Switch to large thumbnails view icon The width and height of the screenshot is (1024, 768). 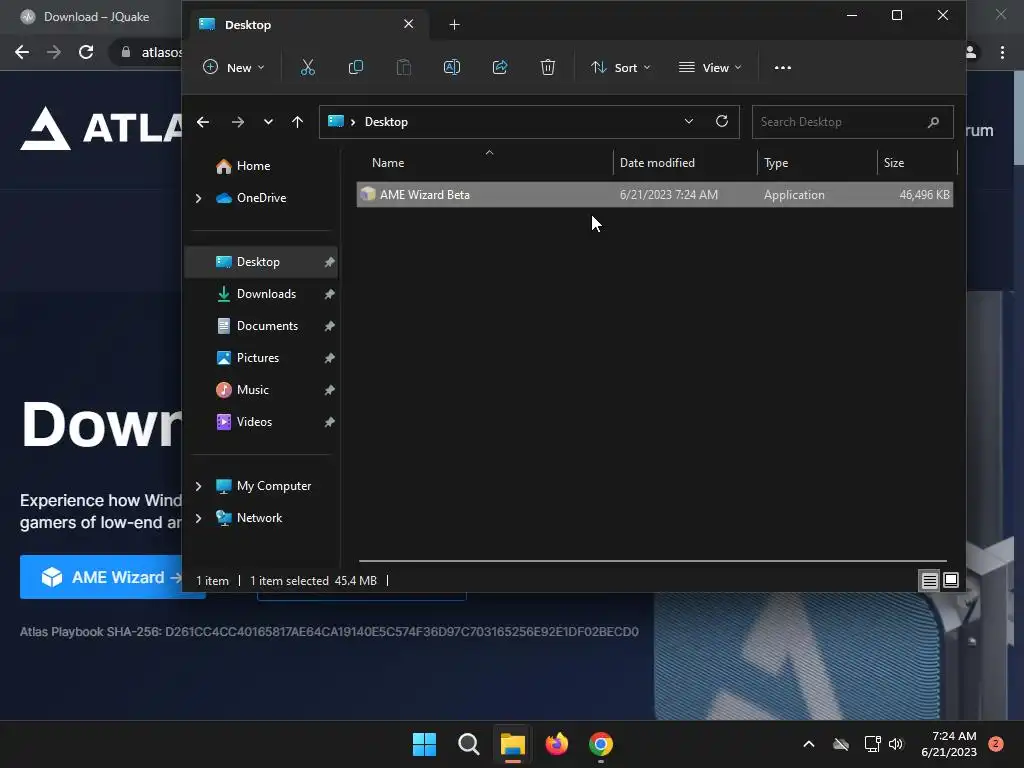point(951,580)
